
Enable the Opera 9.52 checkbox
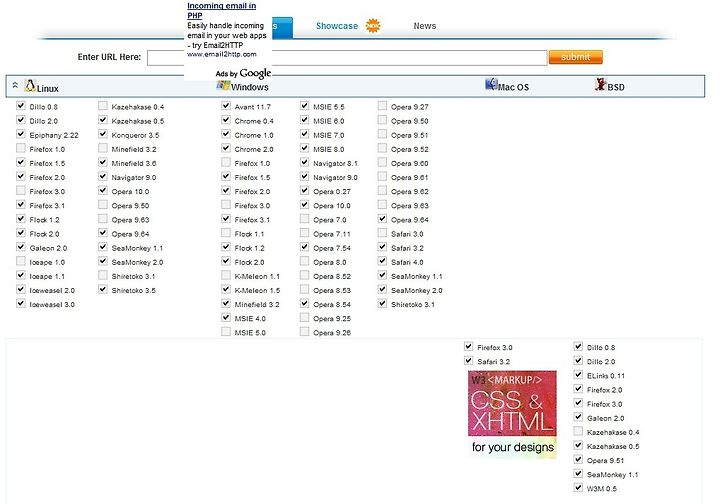382,148
